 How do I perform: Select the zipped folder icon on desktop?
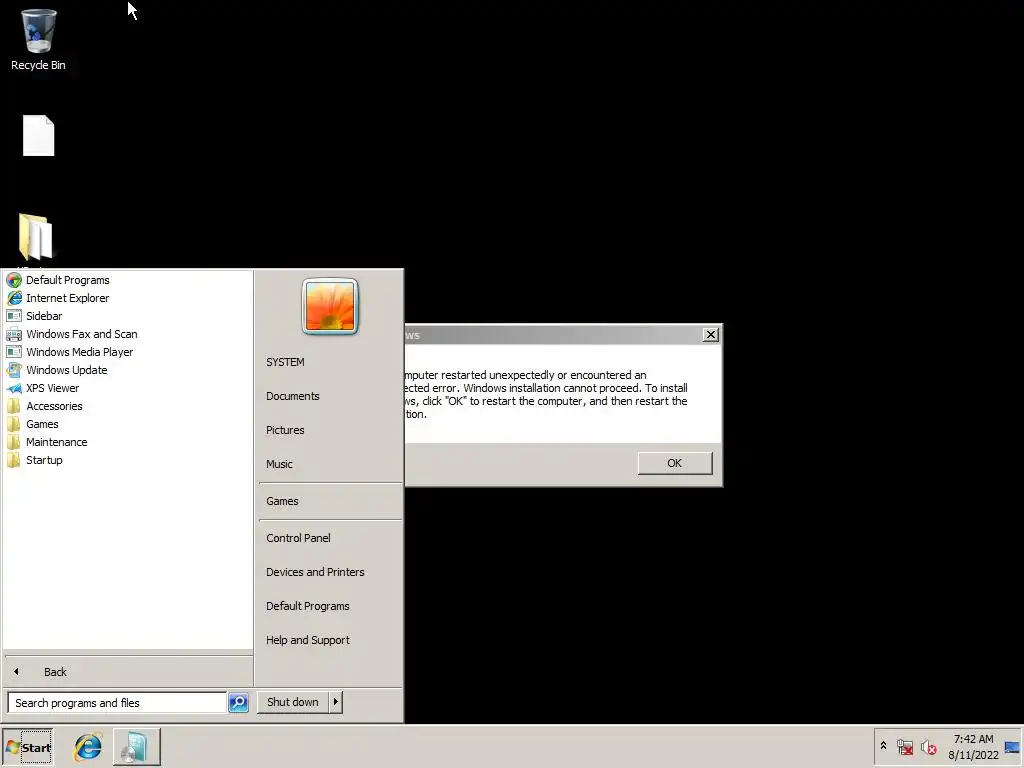(35, 238)
